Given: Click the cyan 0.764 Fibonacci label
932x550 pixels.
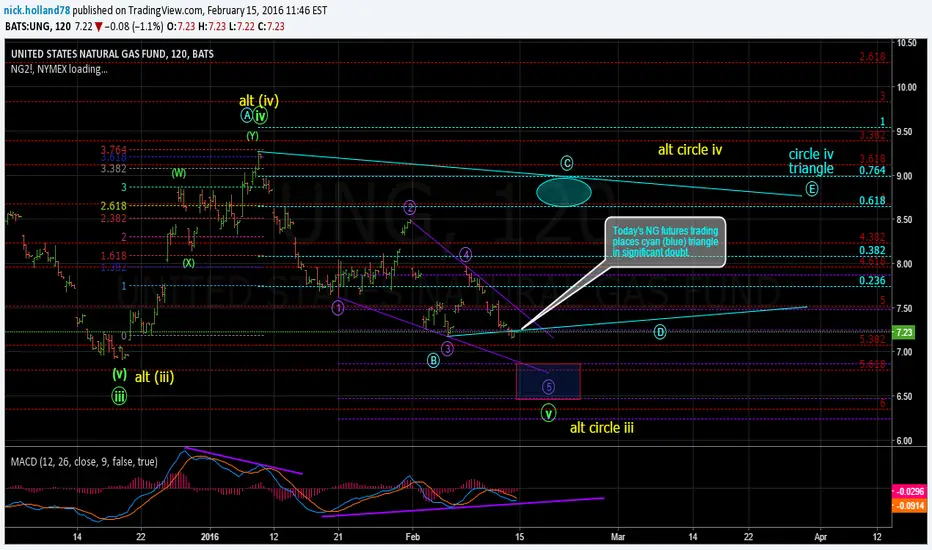Looking at the screenshot, I should pyautogui.click(x=872, y=171).
